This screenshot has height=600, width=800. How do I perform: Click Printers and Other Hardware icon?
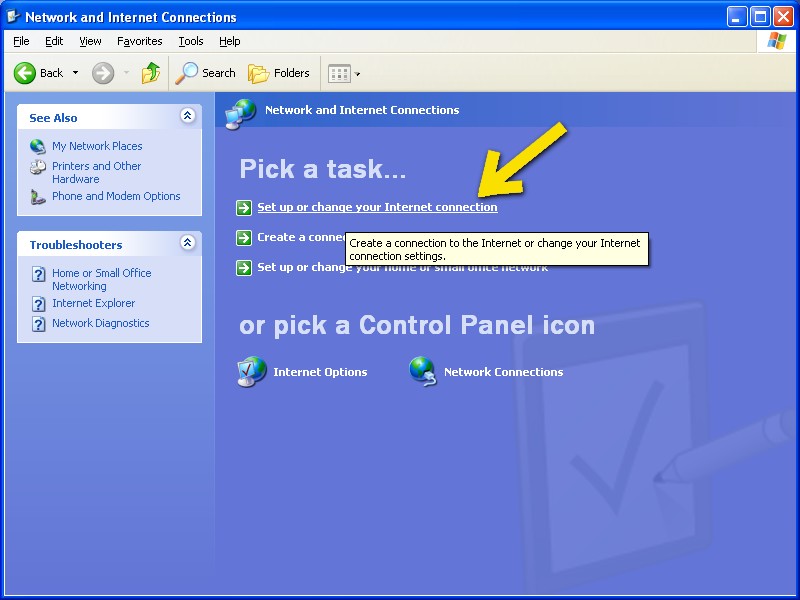38,168
